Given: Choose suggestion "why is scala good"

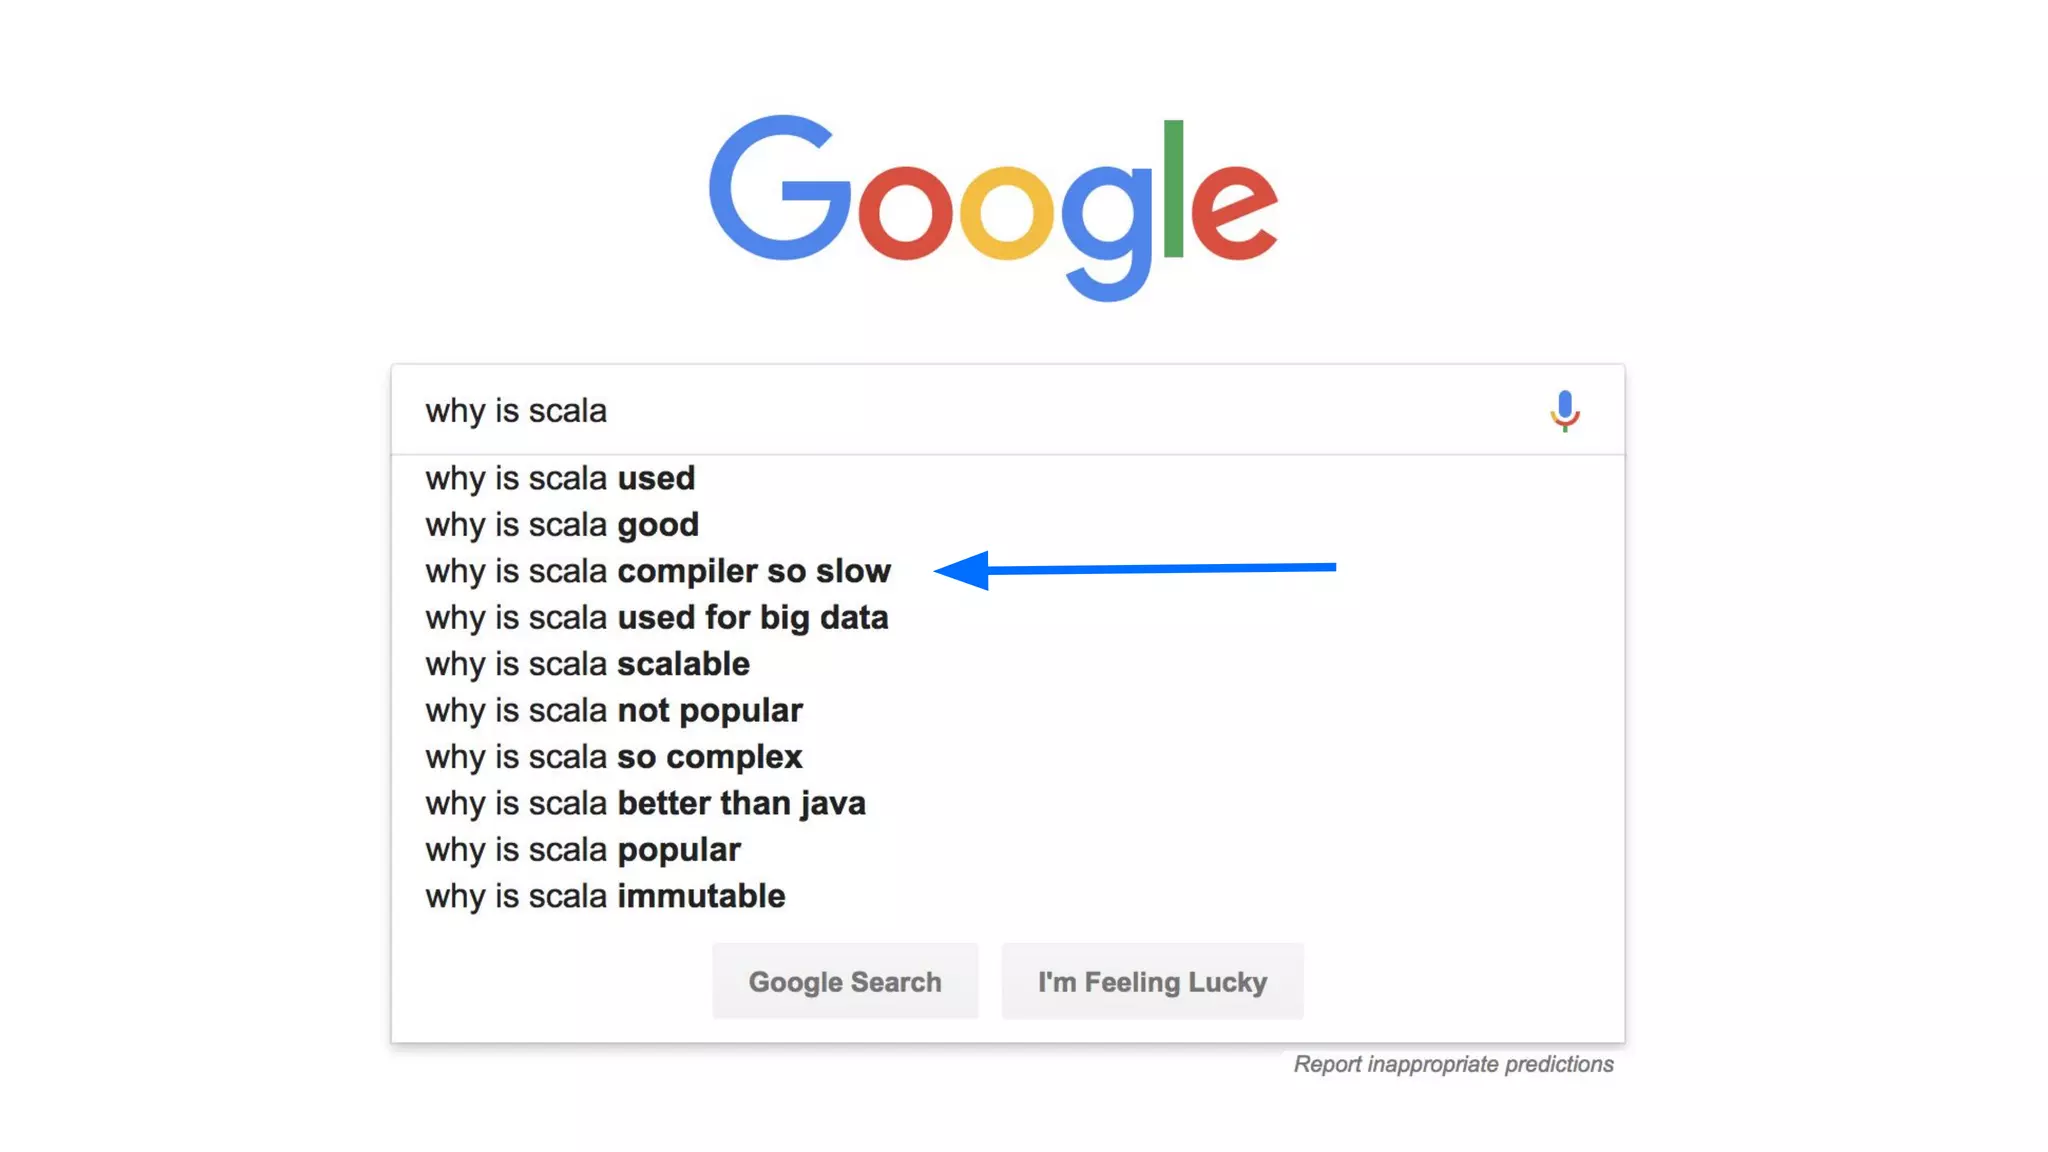Looking at the screenshot, I should coord(562,525).
